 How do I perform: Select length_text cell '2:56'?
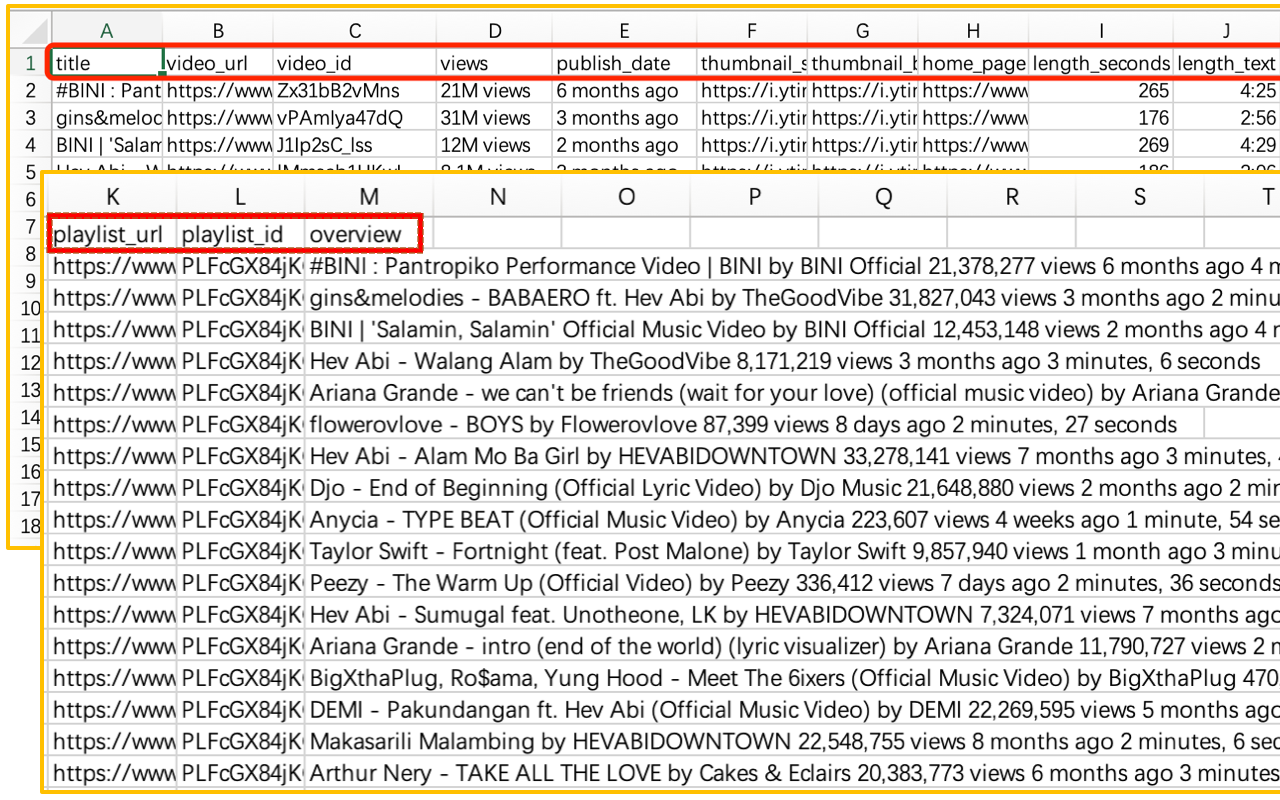coord(1226,118)
